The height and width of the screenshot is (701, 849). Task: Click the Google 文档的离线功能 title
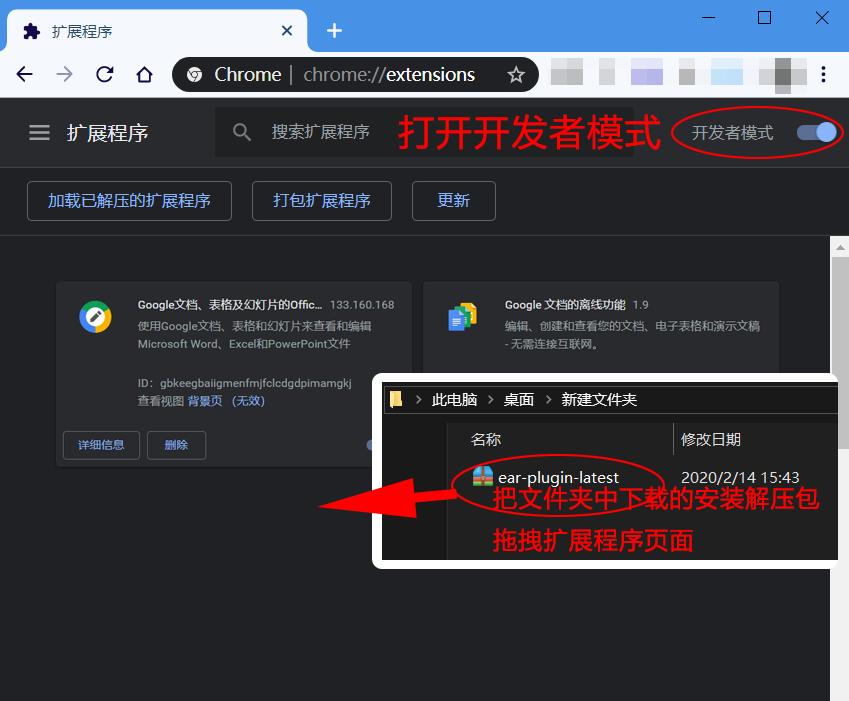[x=565, y=305]
